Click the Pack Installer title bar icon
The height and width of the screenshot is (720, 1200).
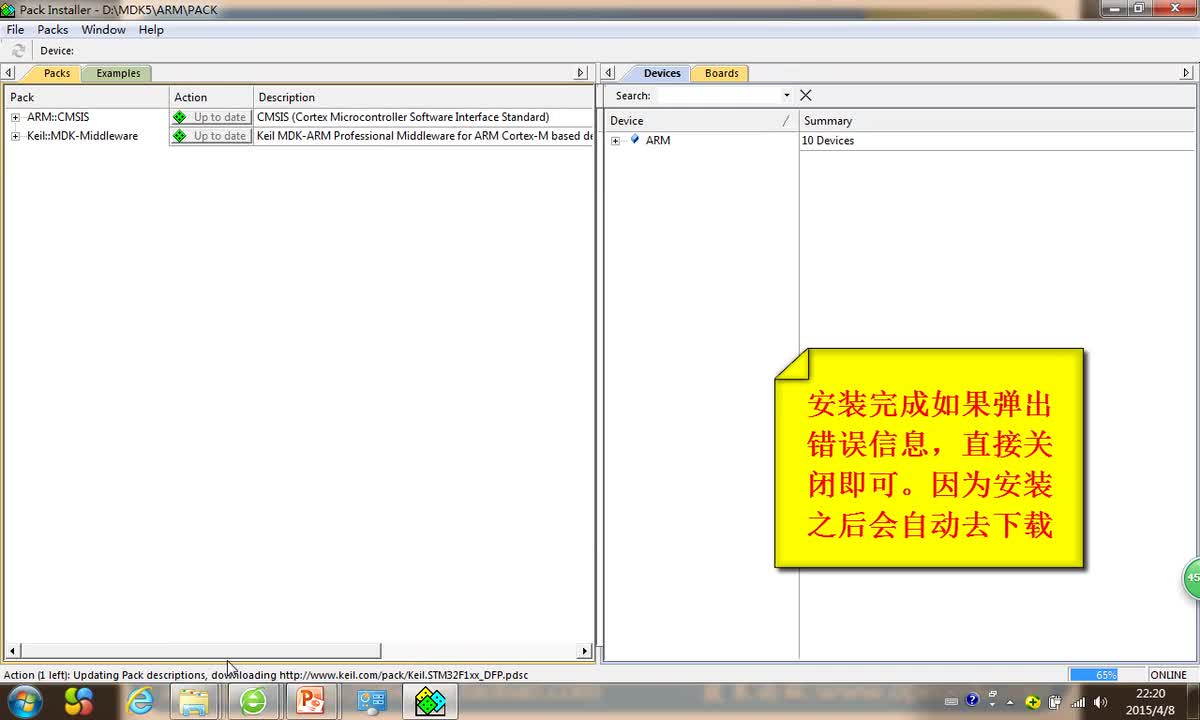8,10
